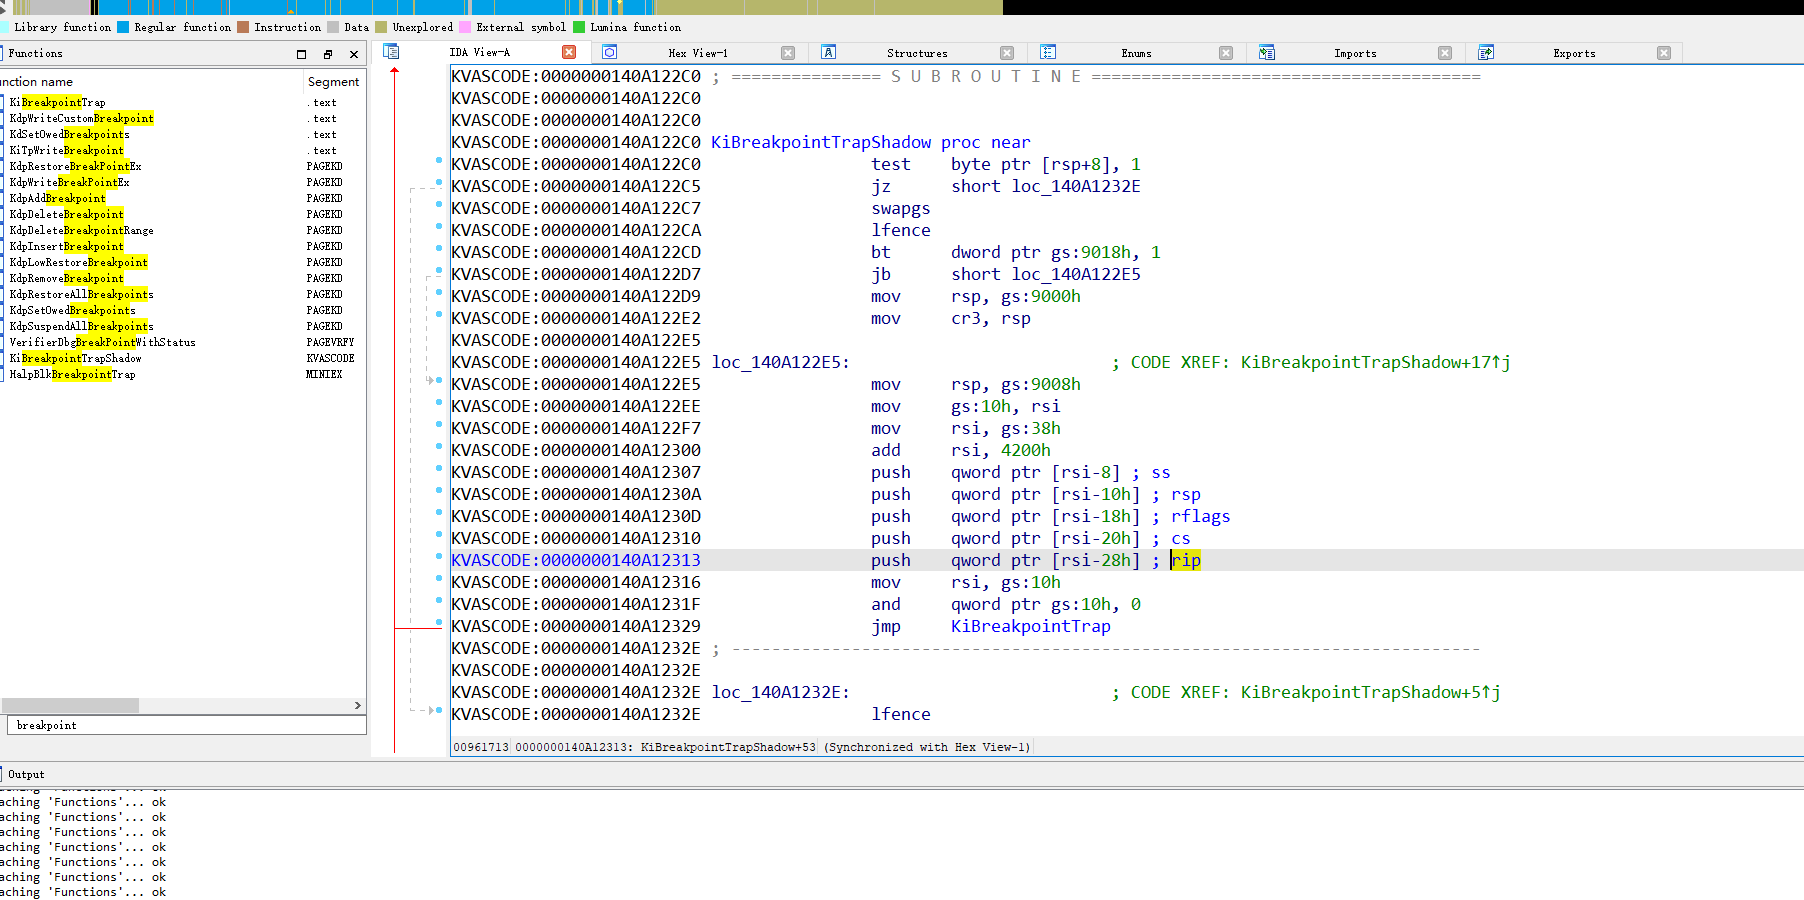Close the Imports tab

(1445, 53)
